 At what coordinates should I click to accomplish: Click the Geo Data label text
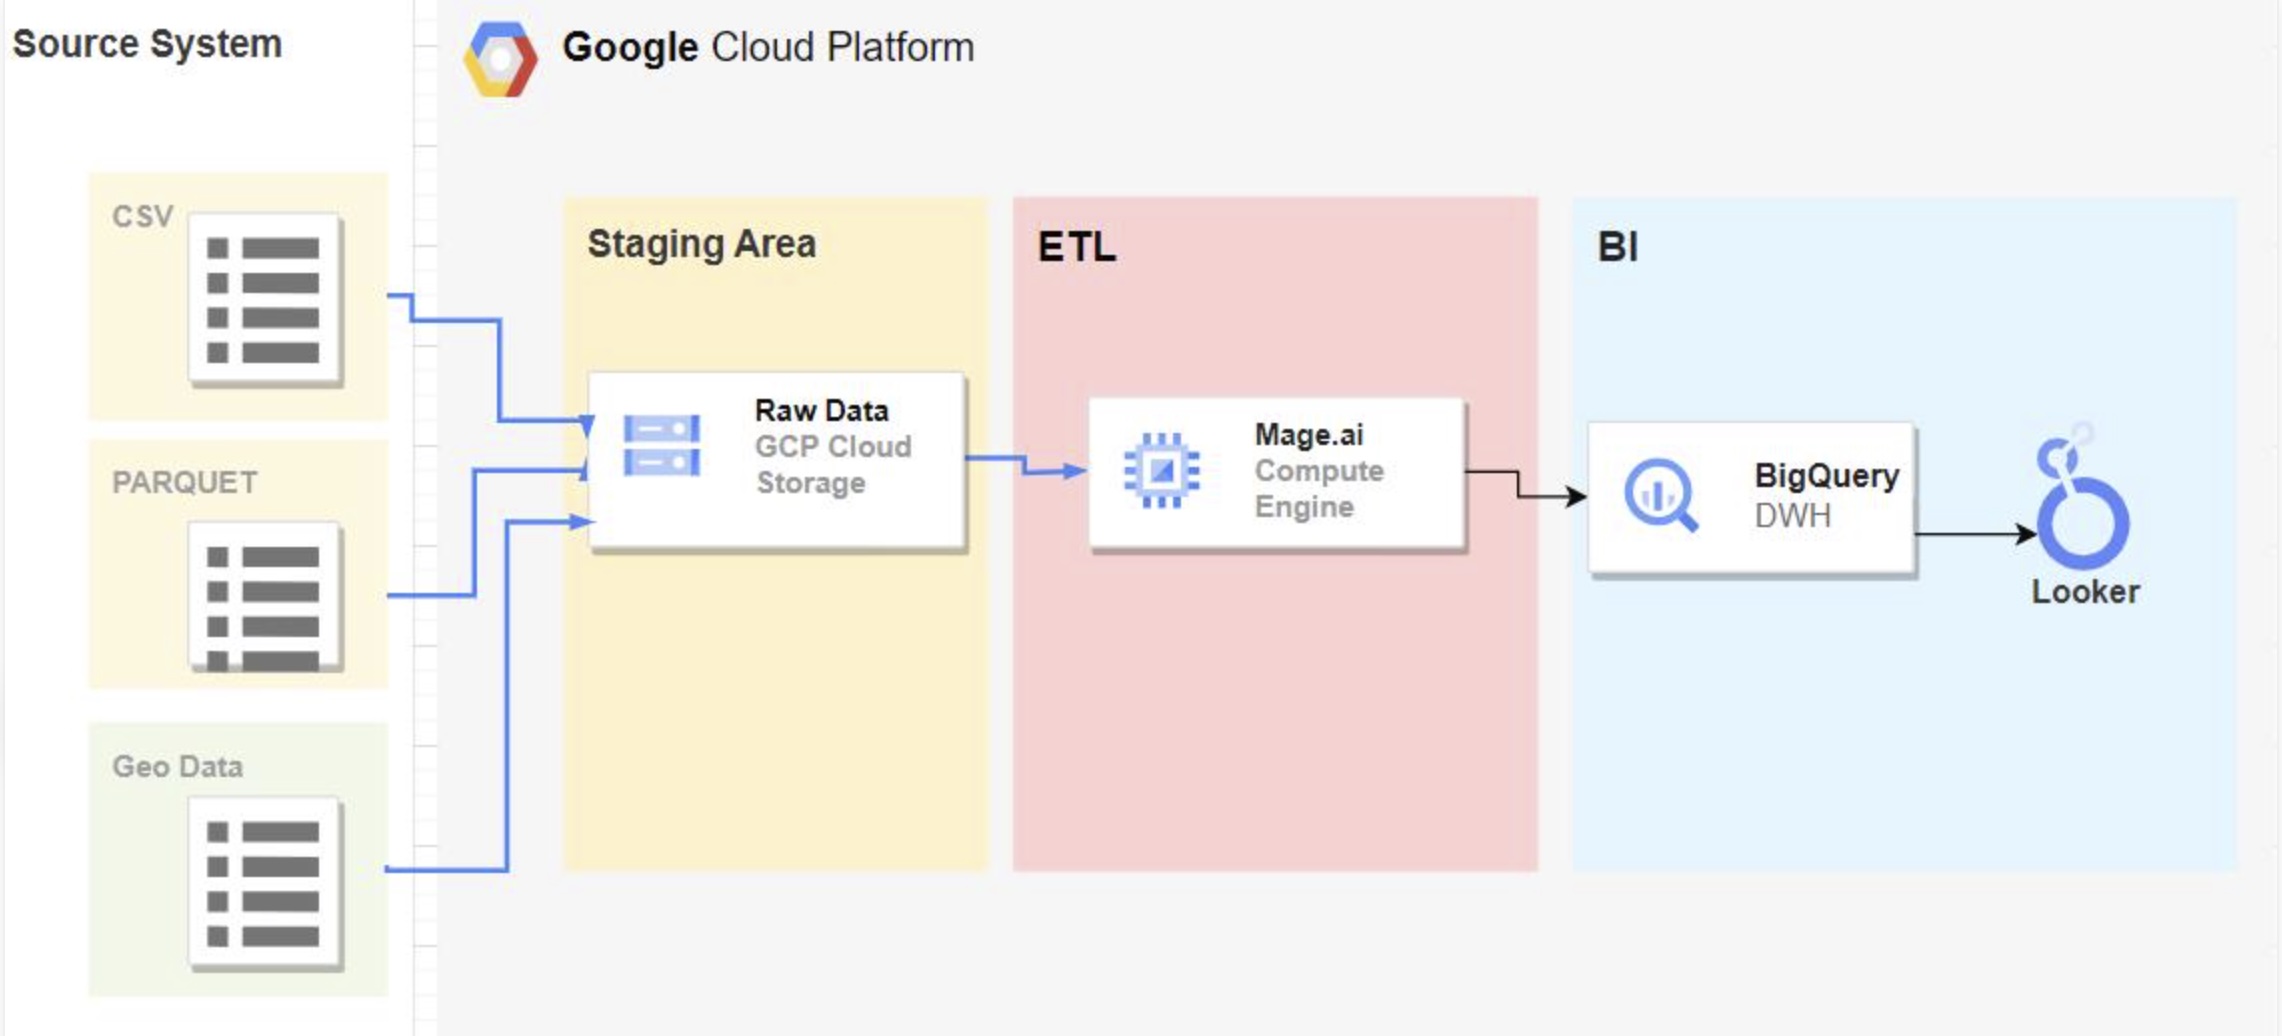(177, 766)
